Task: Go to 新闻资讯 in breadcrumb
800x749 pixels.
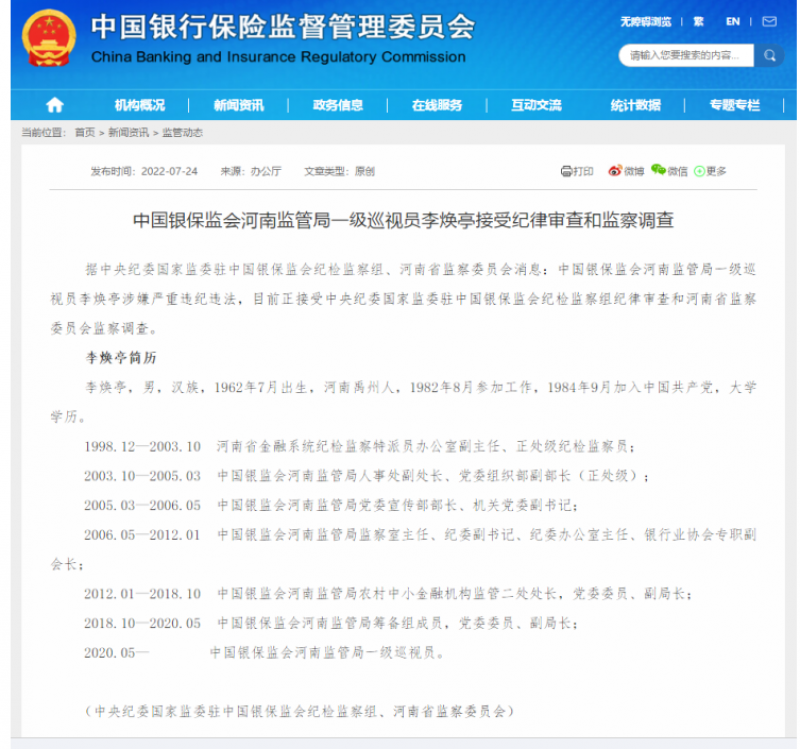Action: [129, 133]
